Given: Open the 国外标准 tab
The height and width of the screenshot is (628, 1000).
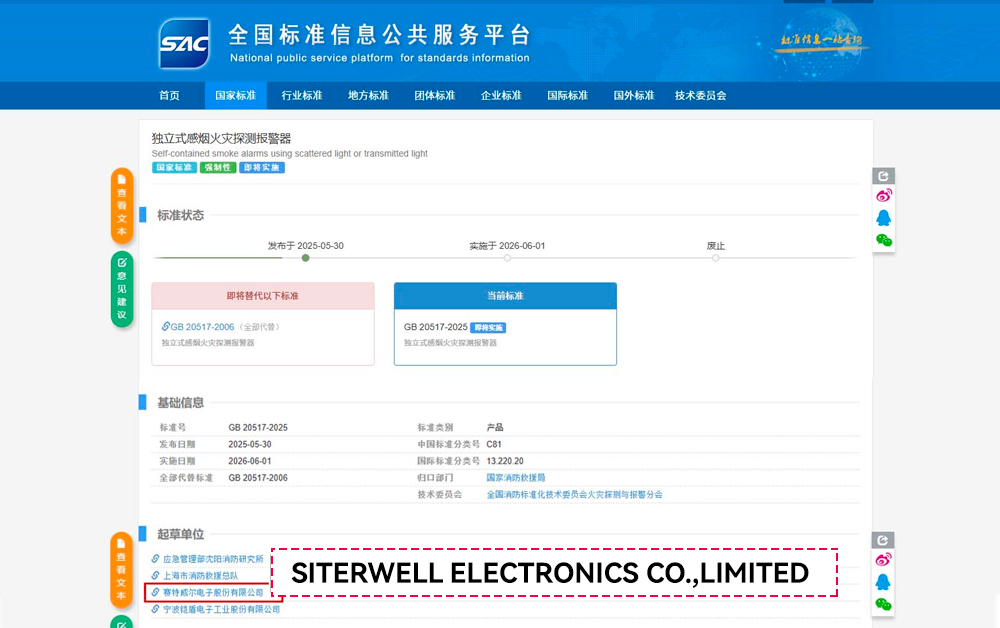Looking at the screenshot, I should [x=633, y=96].
